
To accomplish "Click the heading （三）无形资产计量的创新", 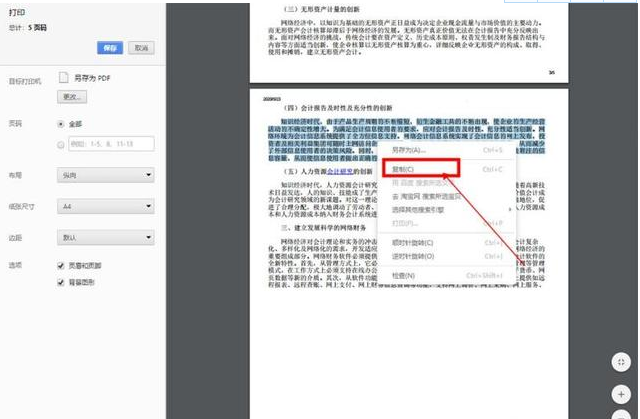I will (x=321, y=9).
